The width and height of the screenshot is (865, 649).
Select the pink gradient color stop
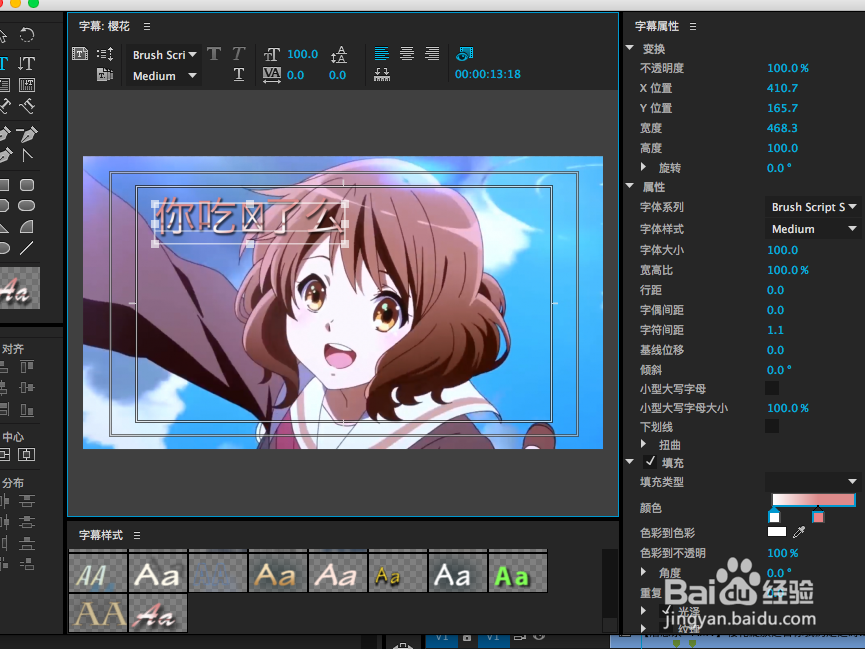818,517
